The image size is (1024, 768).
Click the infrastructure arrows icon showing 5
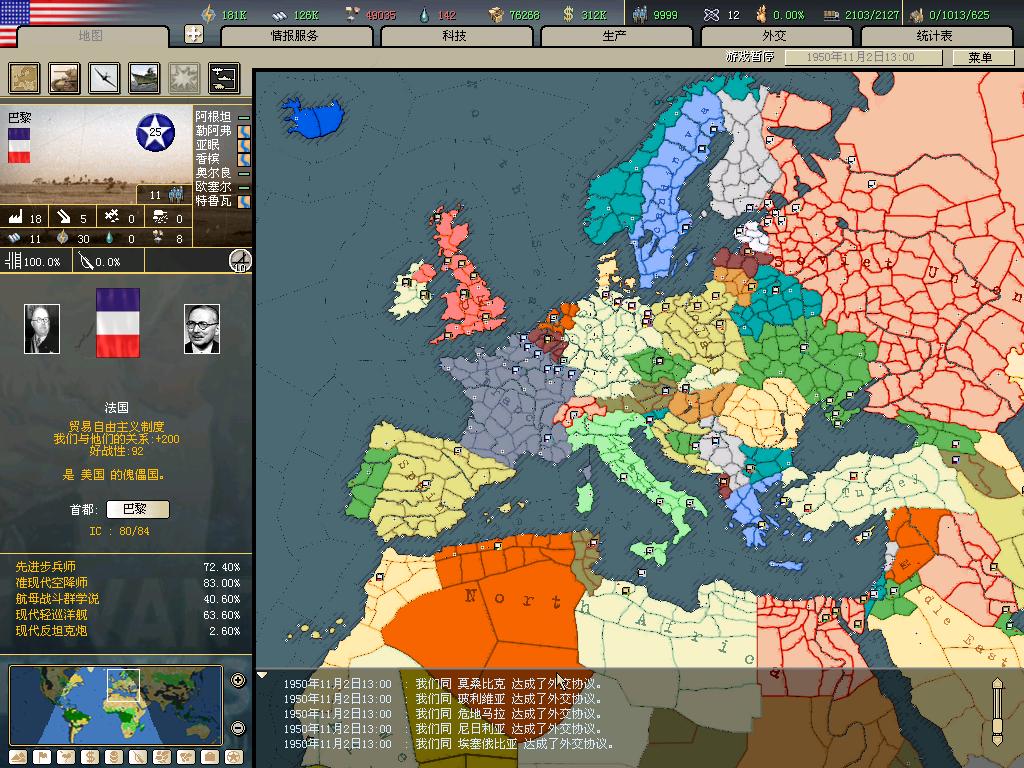click(x=63, y=217)
